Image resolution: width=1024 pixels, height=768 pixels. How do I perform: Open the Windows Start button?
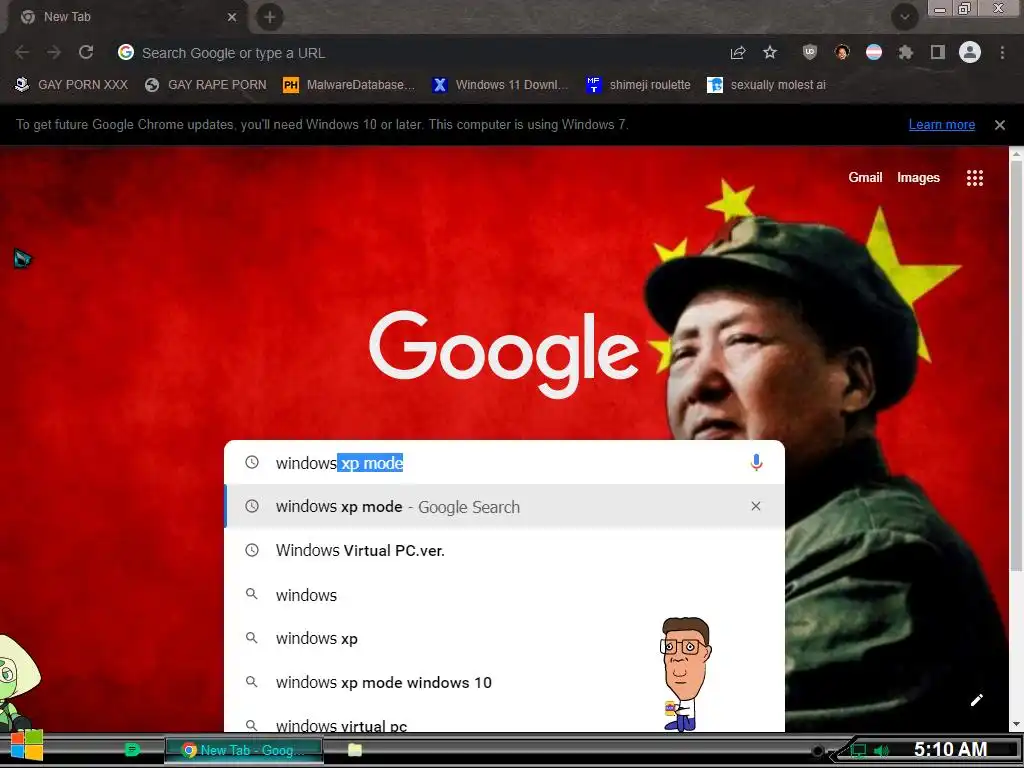point(27,745)
